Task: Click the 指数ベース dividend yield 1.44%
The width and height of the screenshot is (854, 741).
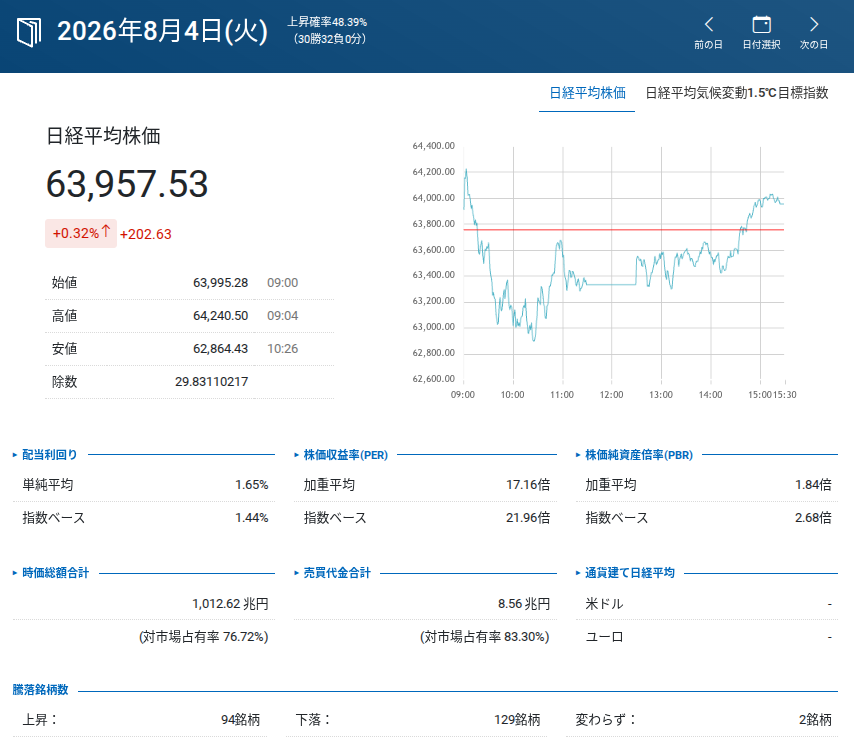Action: pyautogui.click(x=252, y=518)
